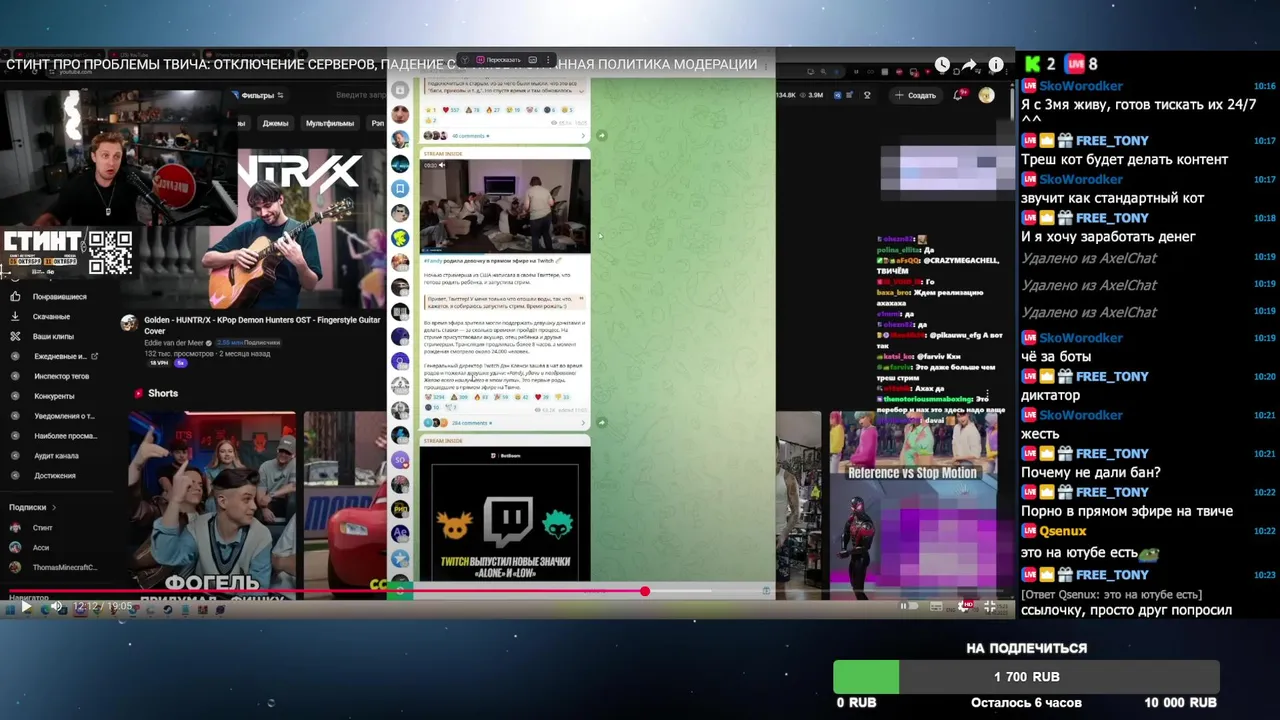Open the account avatar in the YouTube header
The height and width of the screenshot is (720, 1280).
987,95
